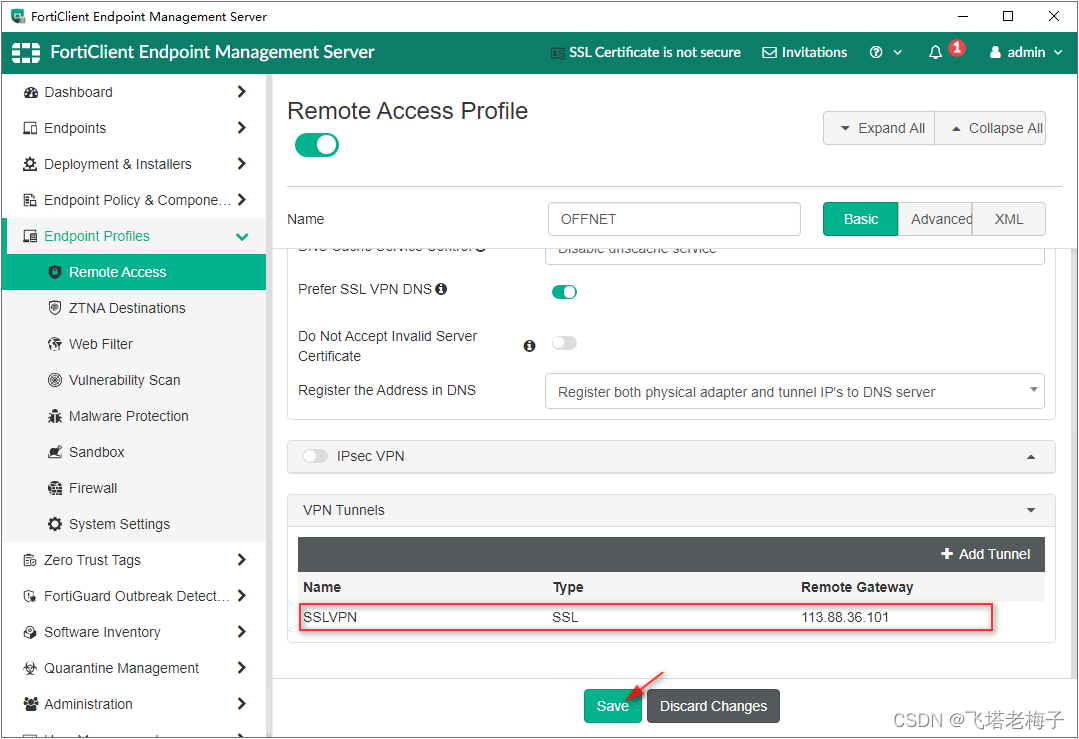
Task: Expand the Quarantine Management chevron
Action: pos(242,667)
